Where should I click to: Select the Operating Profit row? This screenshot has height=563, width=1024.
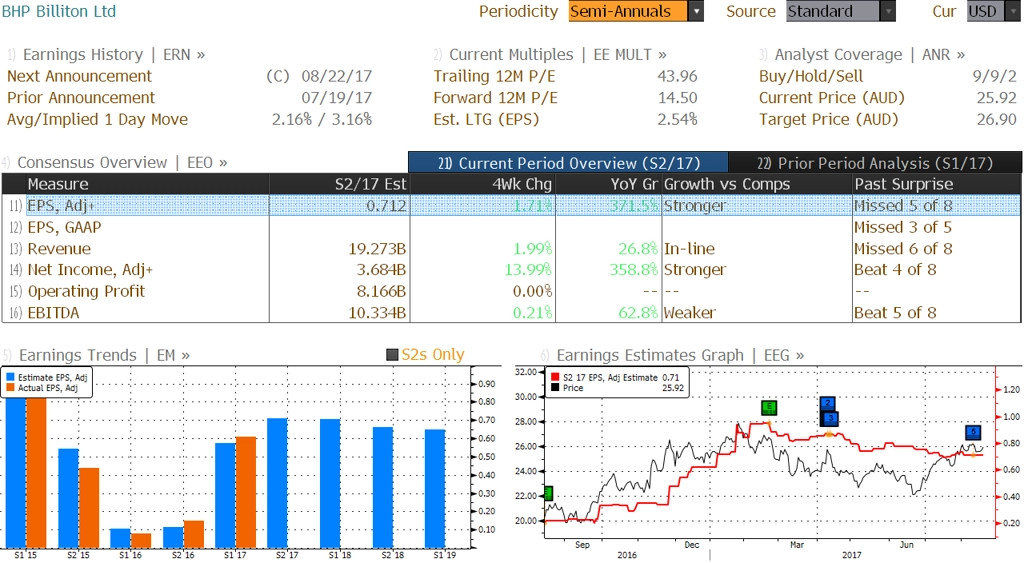[x=511, y=291]
